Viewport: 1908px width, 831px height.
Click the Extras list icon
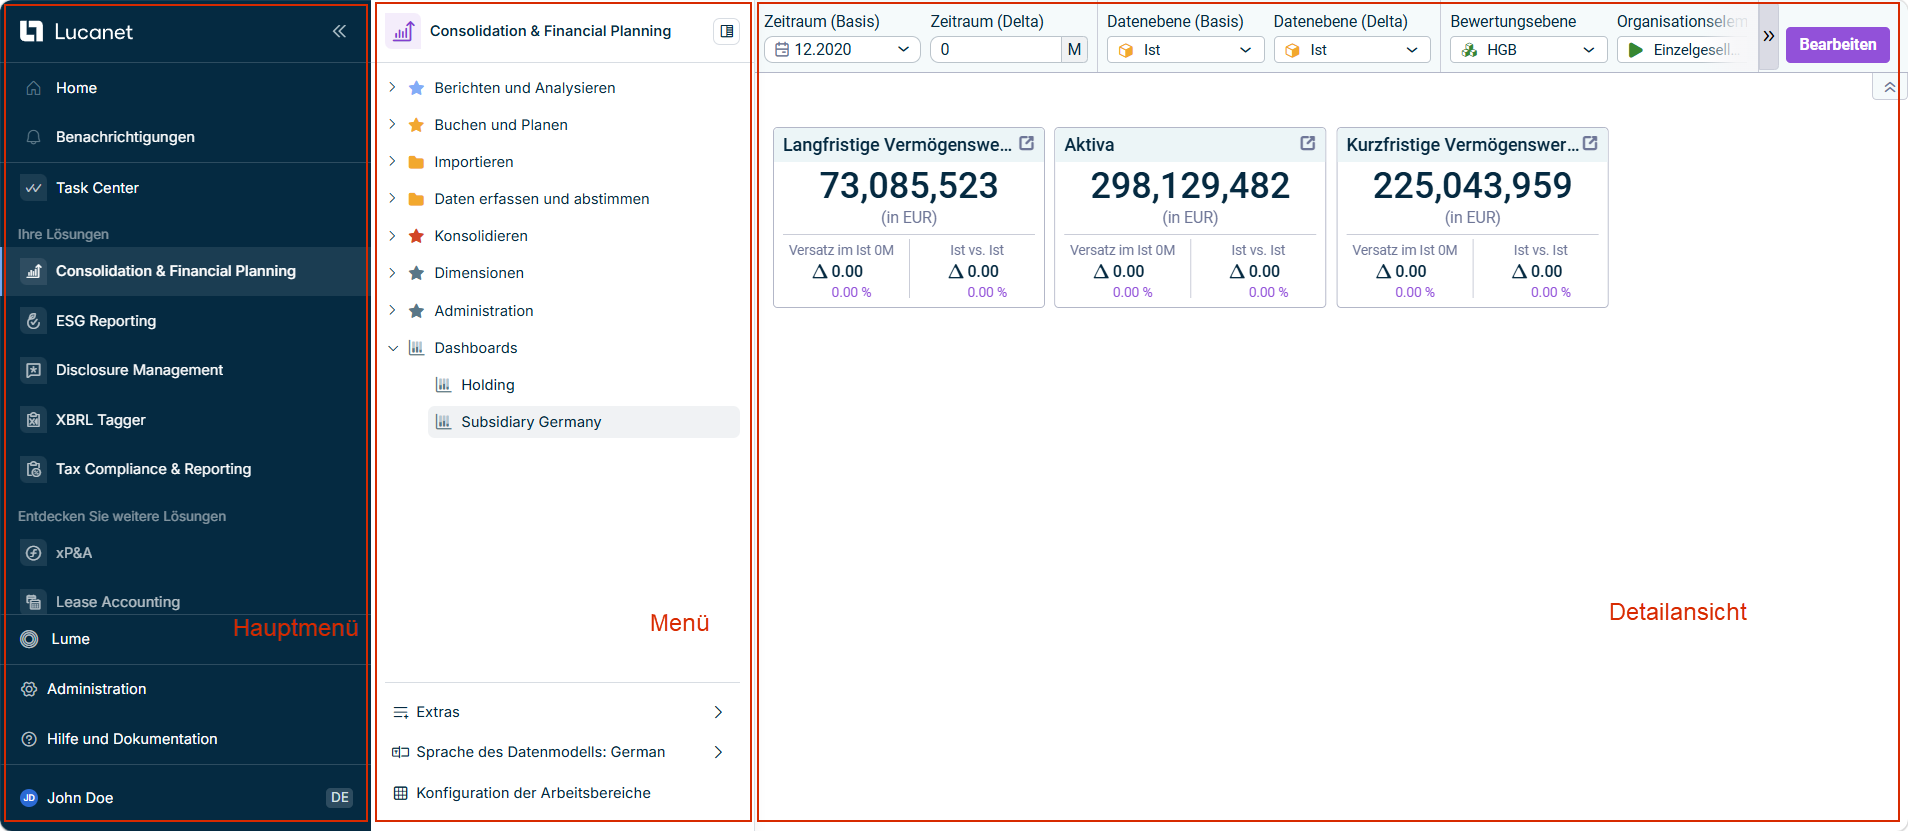point(401,712)
